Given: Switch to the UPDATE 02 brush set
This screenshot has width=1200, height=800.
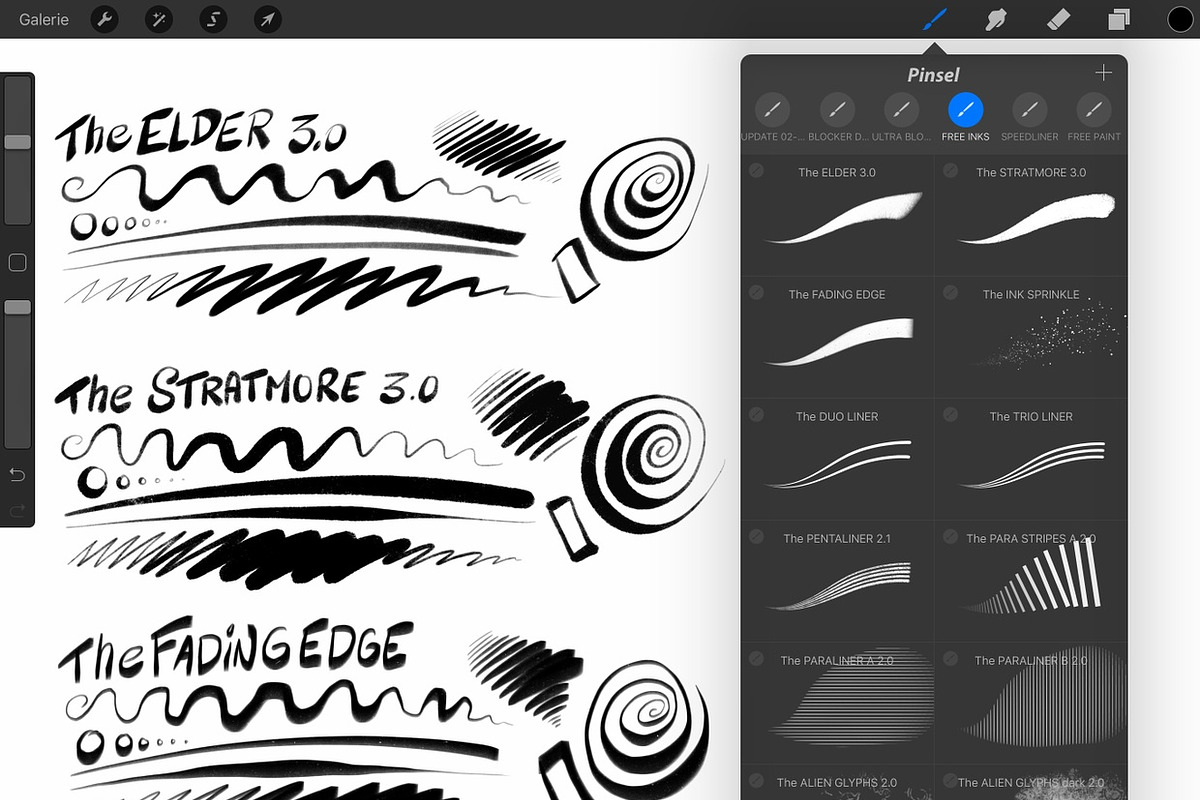Looking at the screenshot, I should (771, 117).
